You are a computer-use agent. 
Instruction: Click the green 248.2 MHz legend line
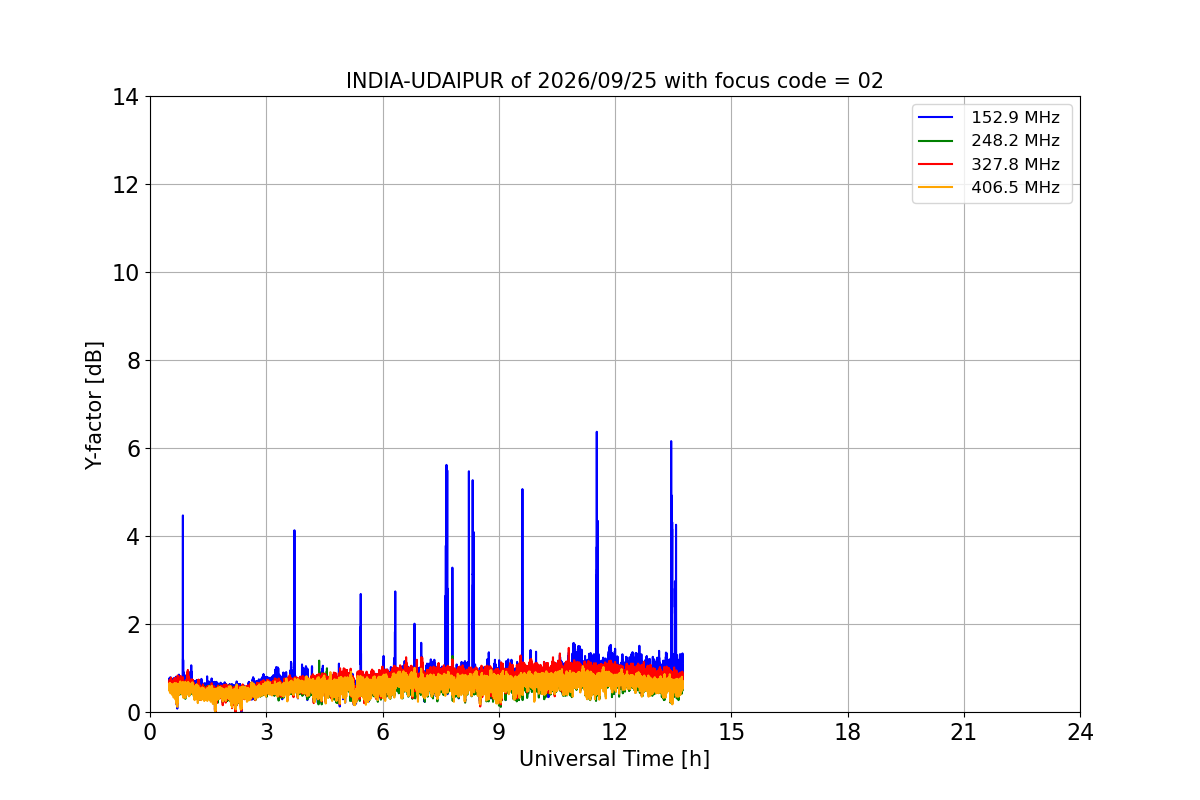tap(938, 141)
